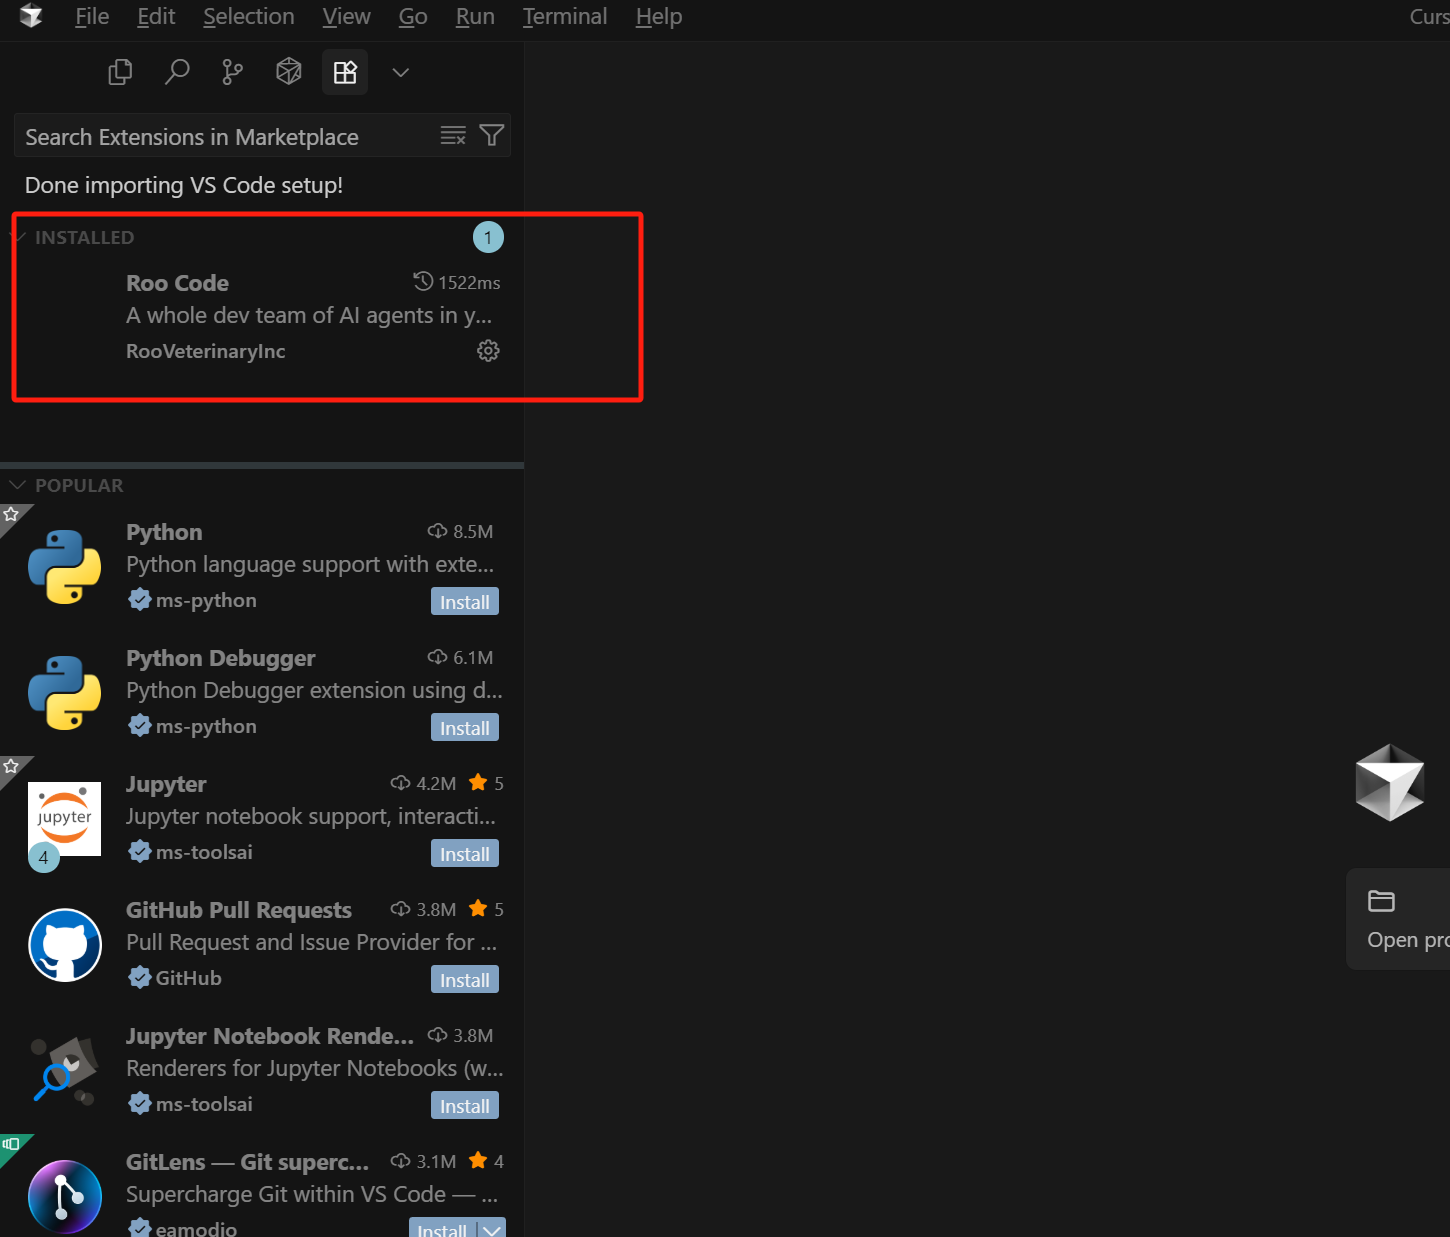Click the Jupyter extension pack badge 4
1450x1237 pixels.
click(x=43, y=858)
